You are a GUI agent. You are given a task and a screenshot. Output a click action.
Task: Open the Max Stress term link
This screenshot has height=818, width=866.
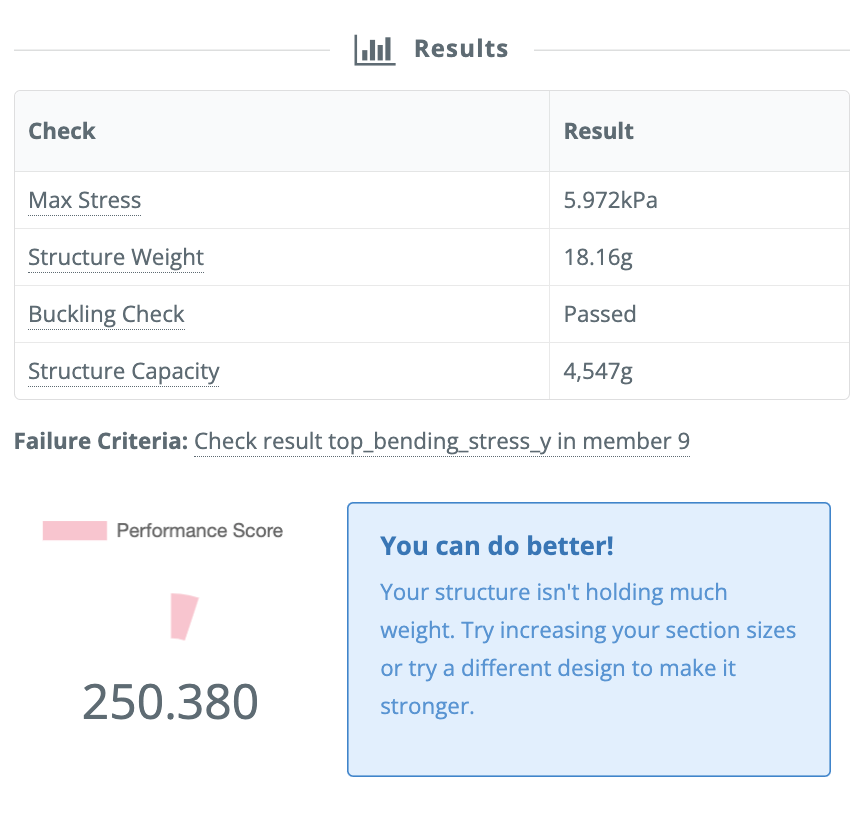[x=84, y=201]
